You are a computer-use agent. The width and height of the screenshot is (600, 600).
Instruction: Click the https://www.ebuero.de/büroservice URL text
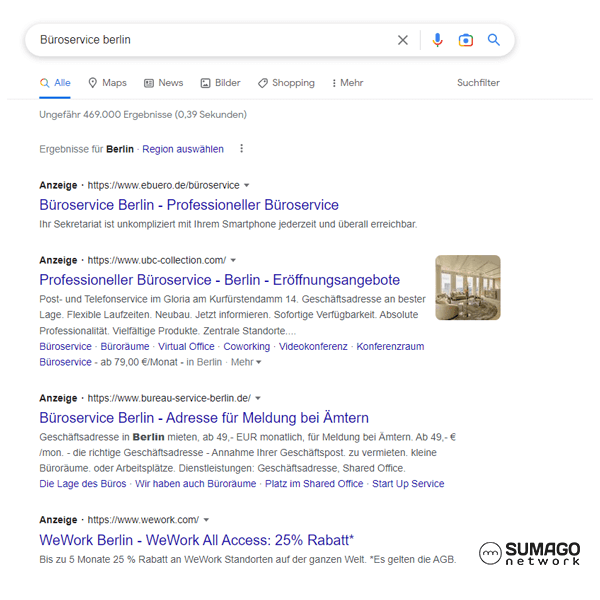(x=163, y=185)
